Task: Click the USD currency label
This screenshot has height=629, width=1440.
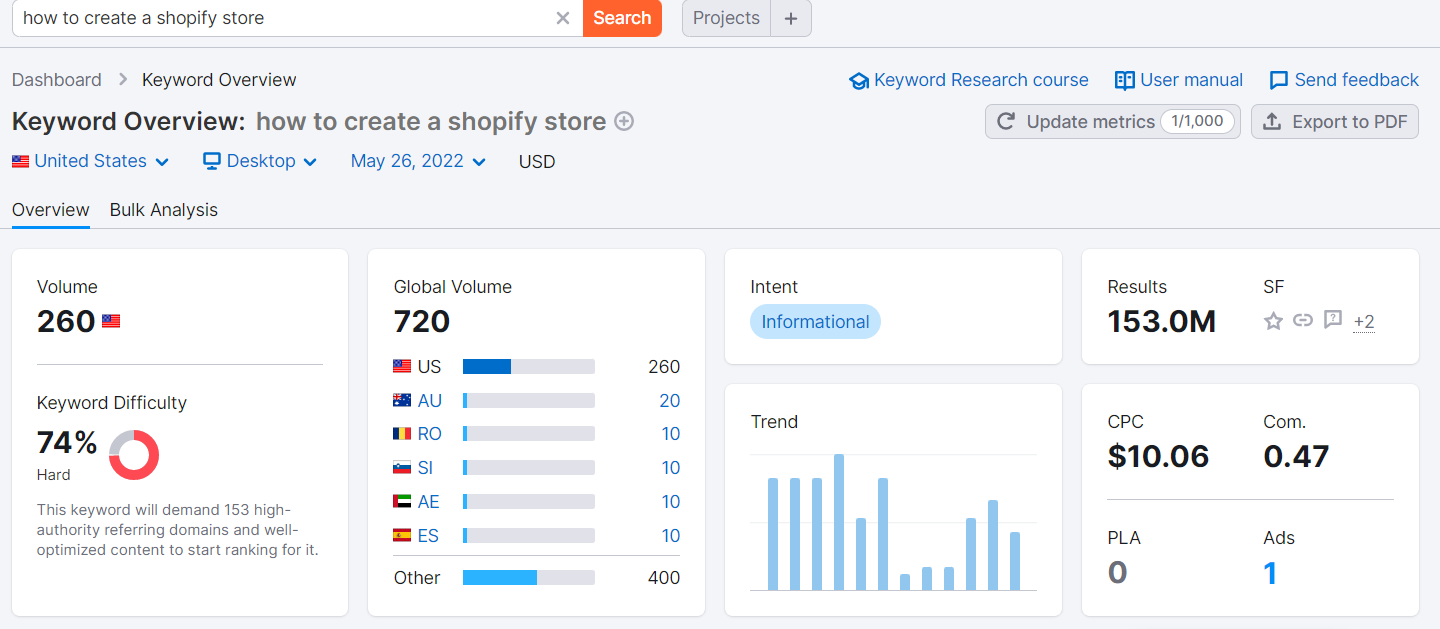Action: [x=537, y=161]
